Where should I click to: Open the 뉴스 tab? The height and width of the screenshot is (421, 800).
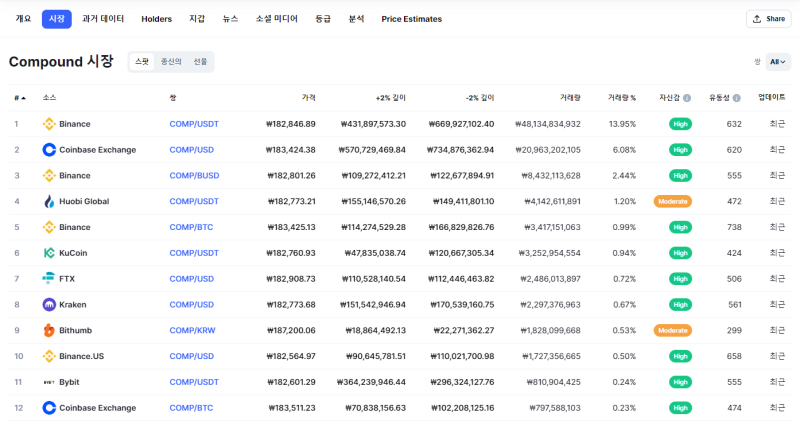(x=231, y=19)
